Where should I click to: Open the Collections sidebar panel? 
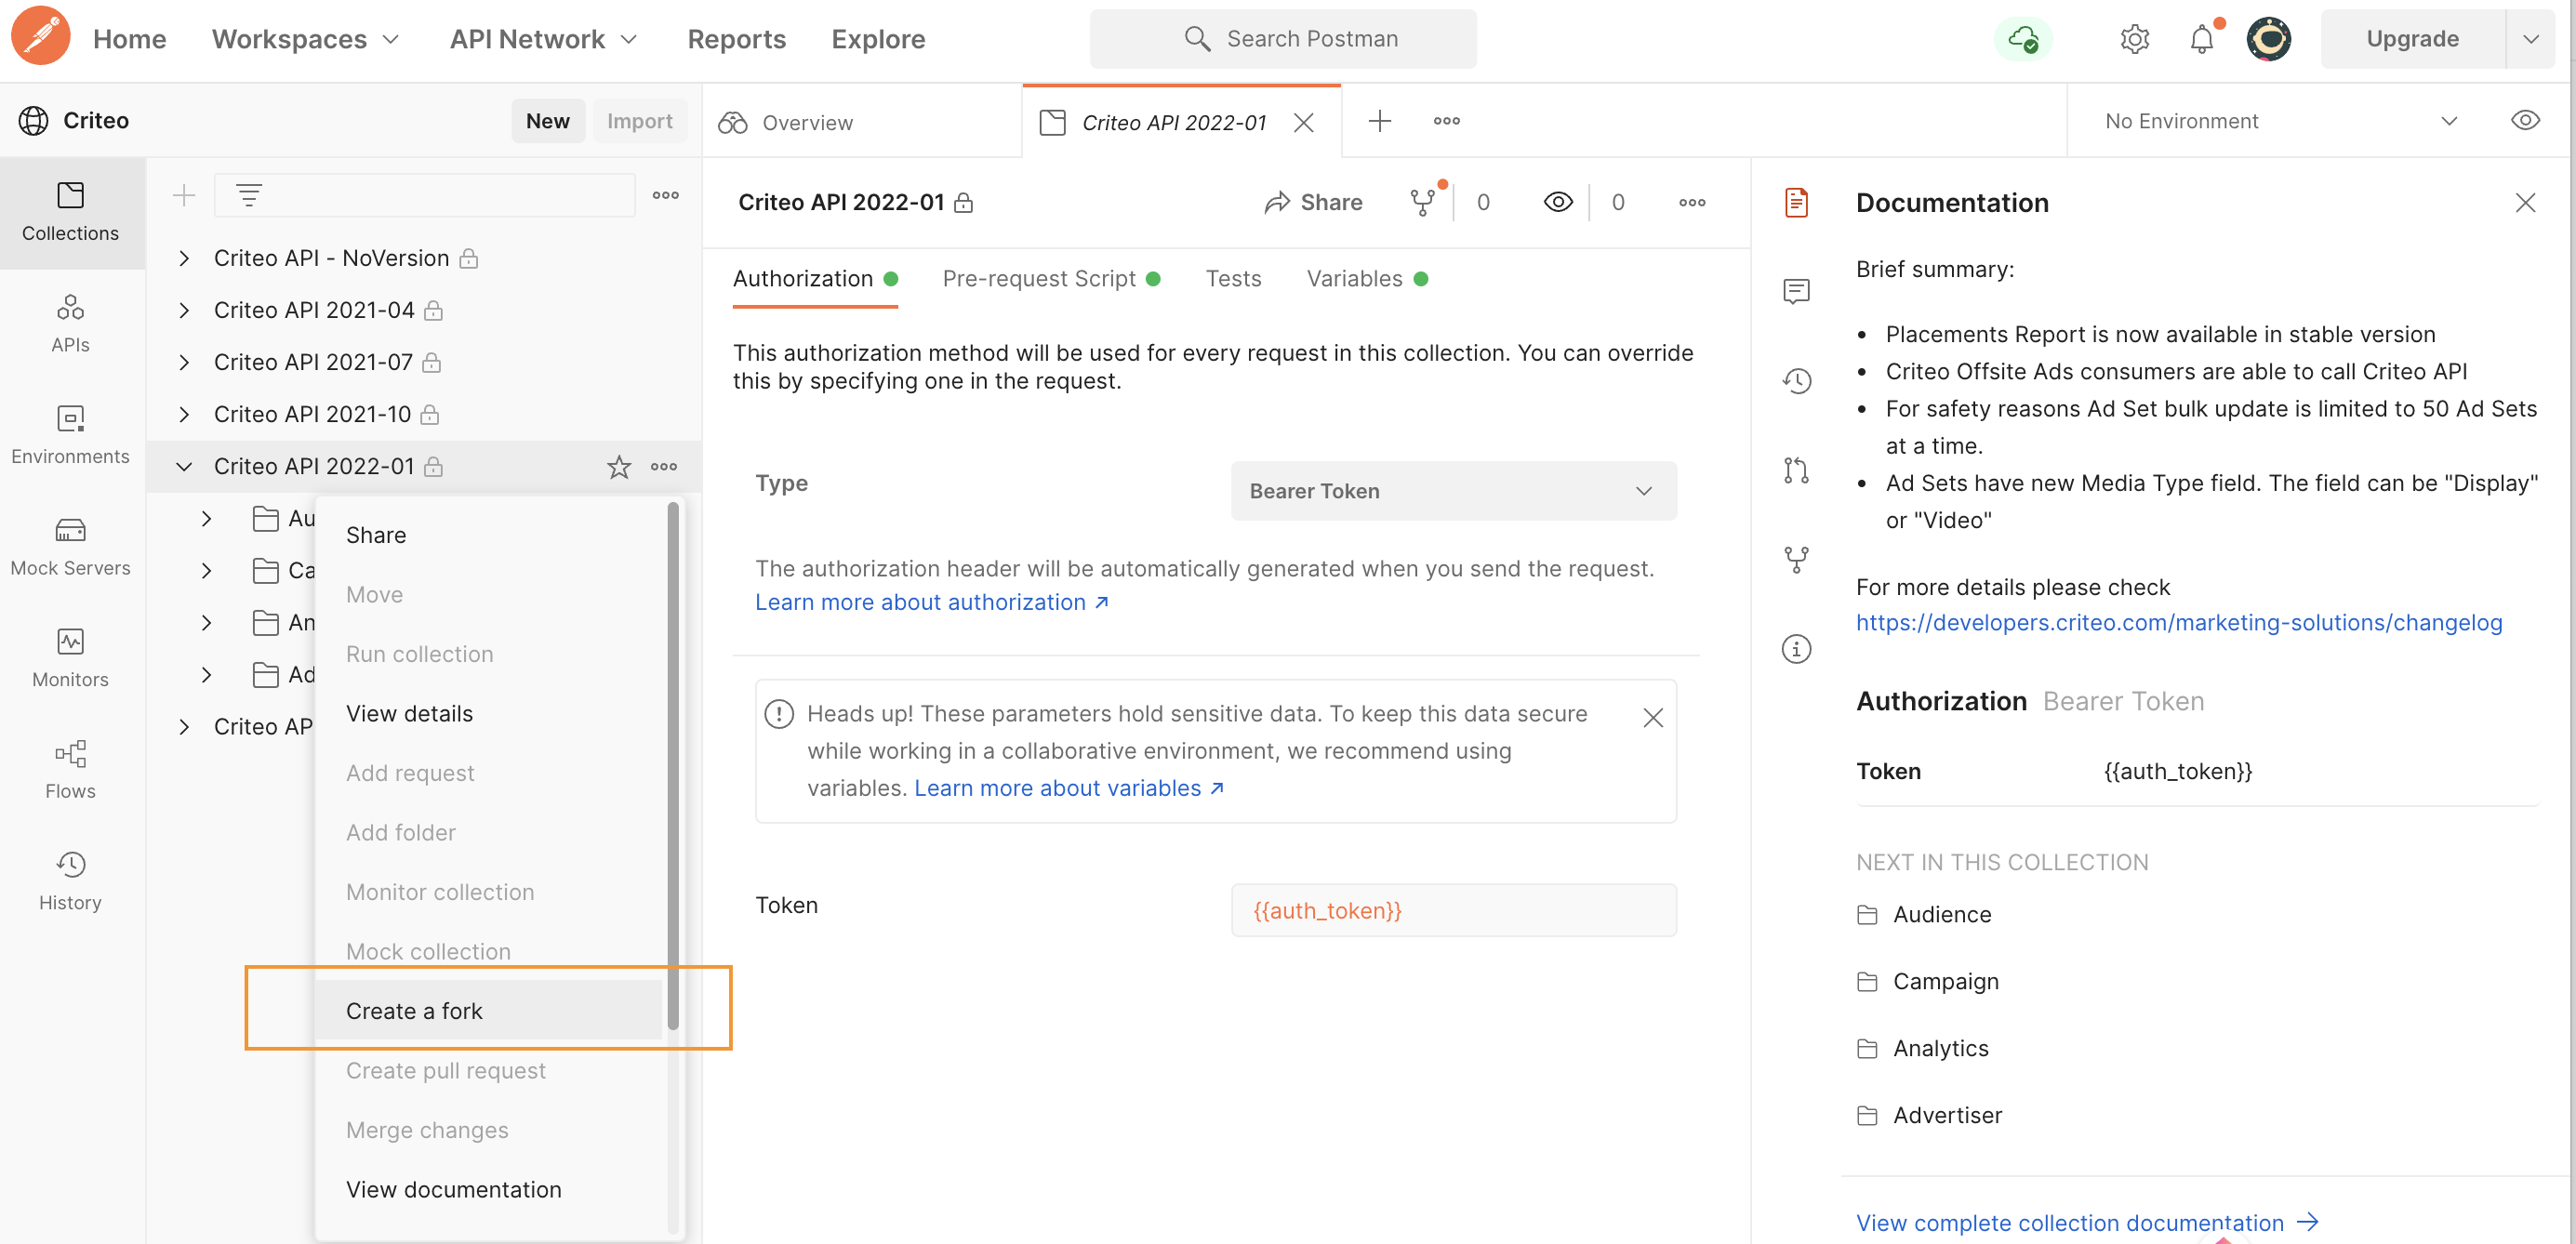[70, 212]
